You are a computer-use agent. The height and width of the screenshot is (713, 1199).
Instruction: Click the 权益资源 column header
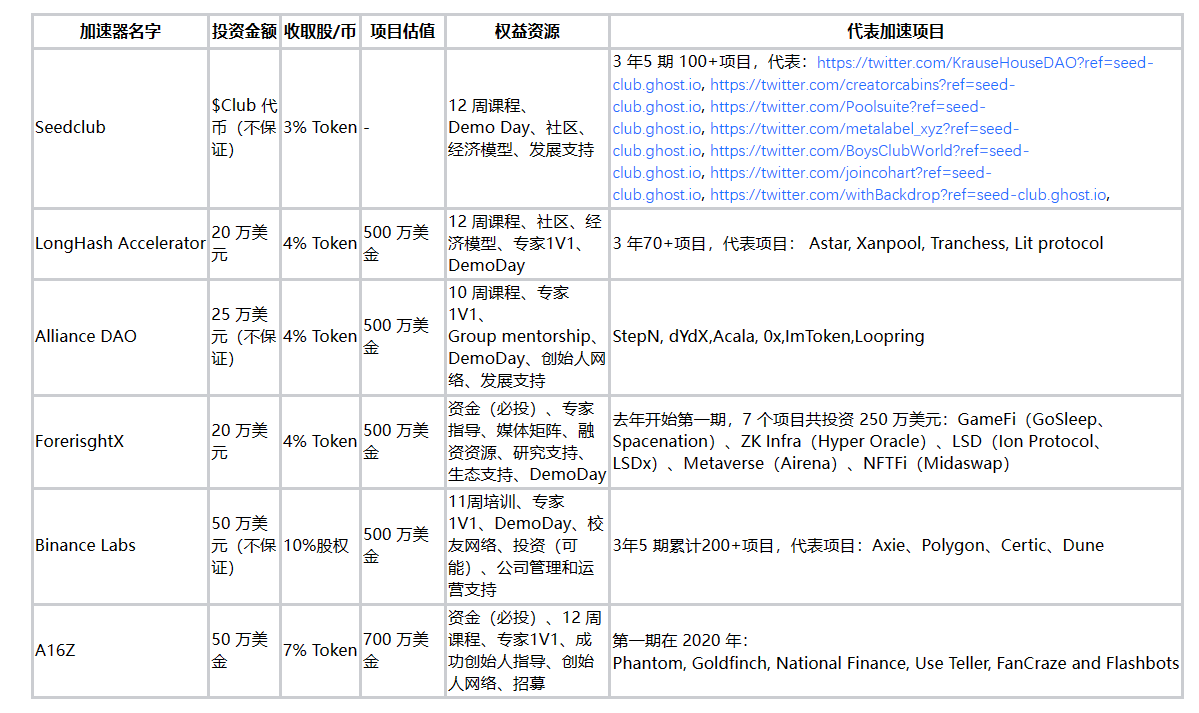(527, 31)
